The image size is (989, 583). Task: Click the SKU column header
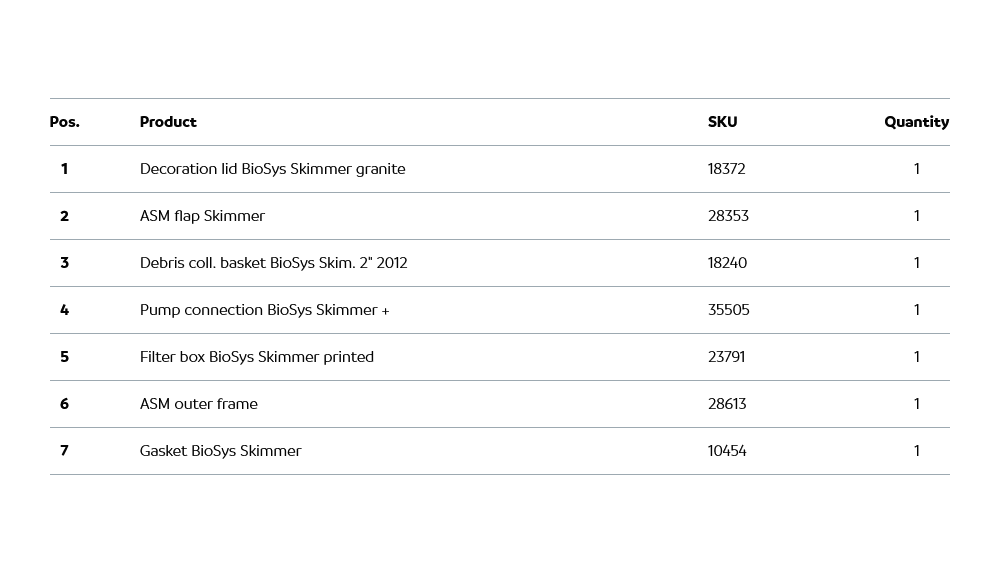722,122
